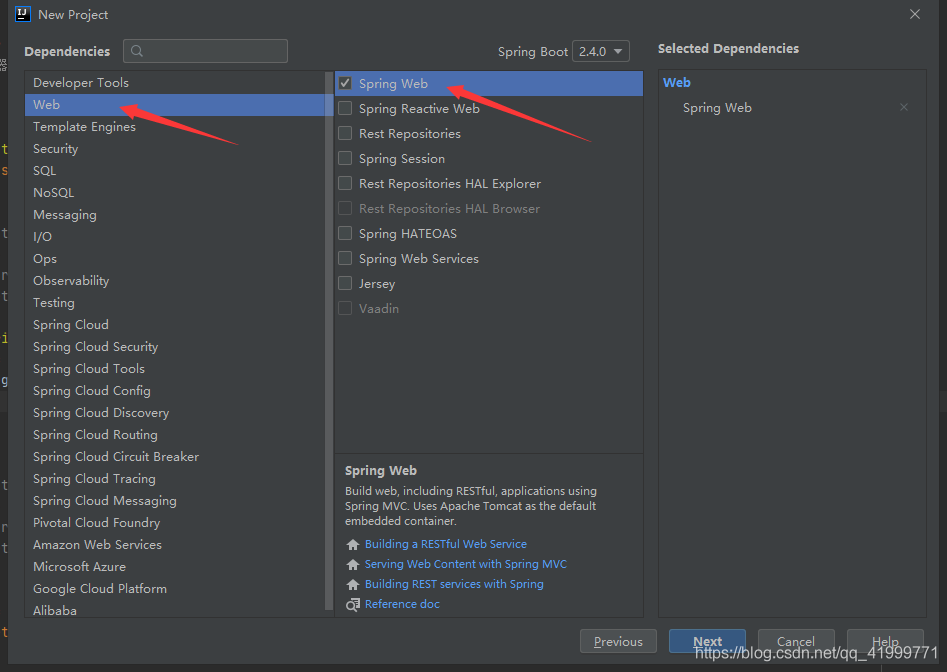Select the SQL category

(x=175, y=171)
